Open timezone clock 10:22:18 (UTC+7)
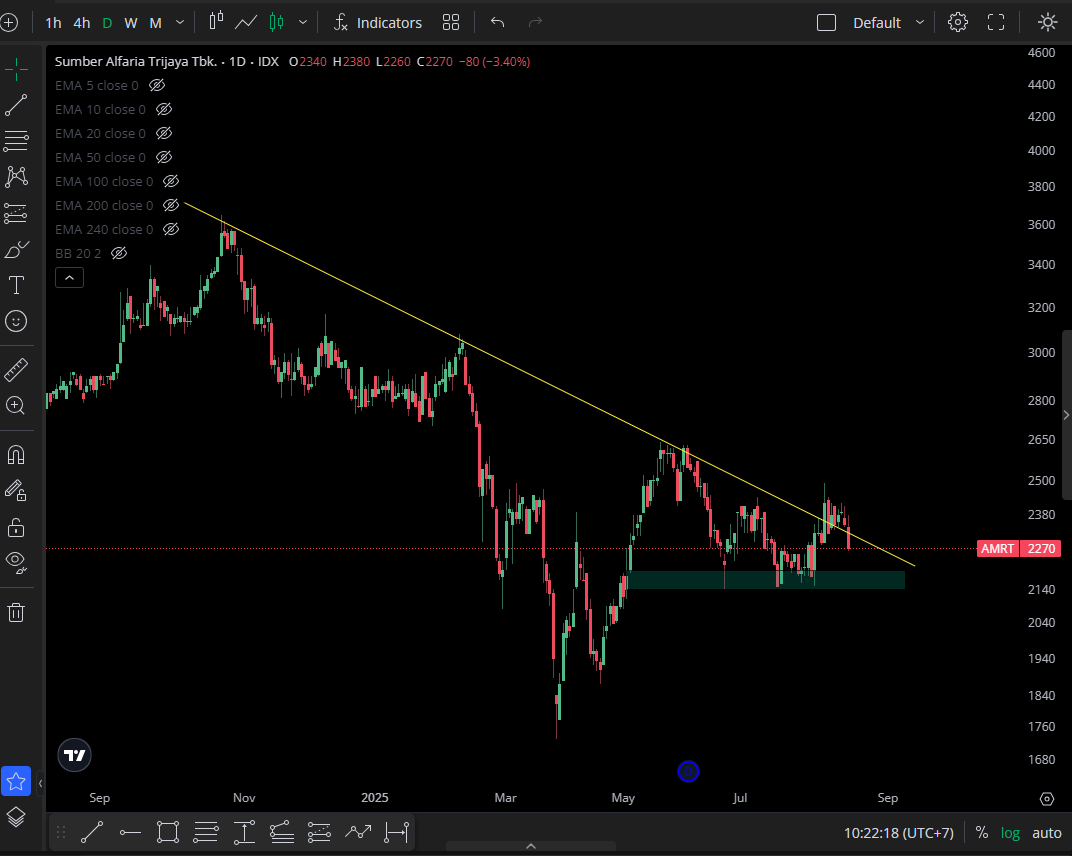 (x=898, y=833)
